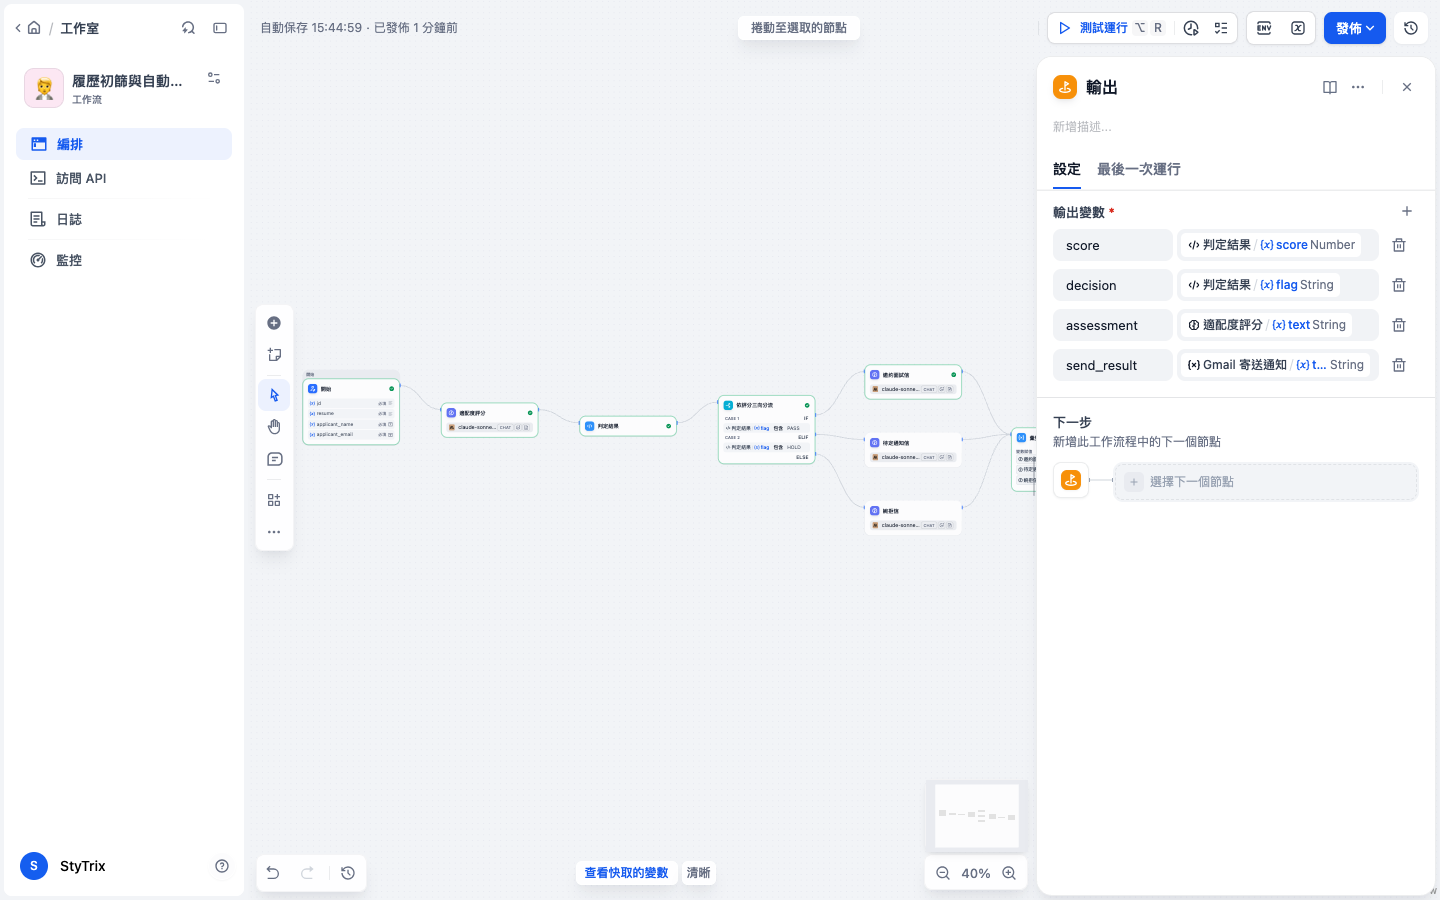Open the assessment text variable selector
This screenshot has height=900, width=1440.
(1278, 325)
